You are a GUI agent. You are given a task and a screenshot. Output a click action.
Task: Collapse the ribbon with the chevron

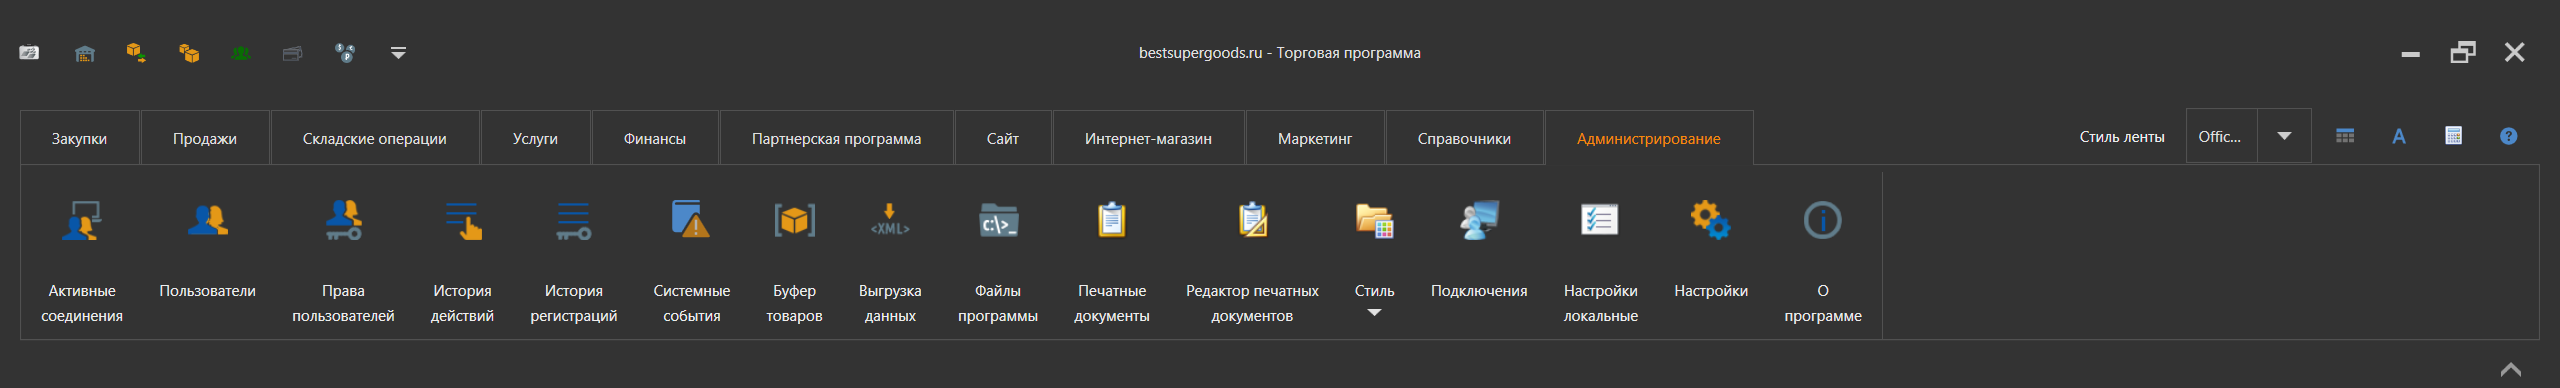tap(2511, 369)
